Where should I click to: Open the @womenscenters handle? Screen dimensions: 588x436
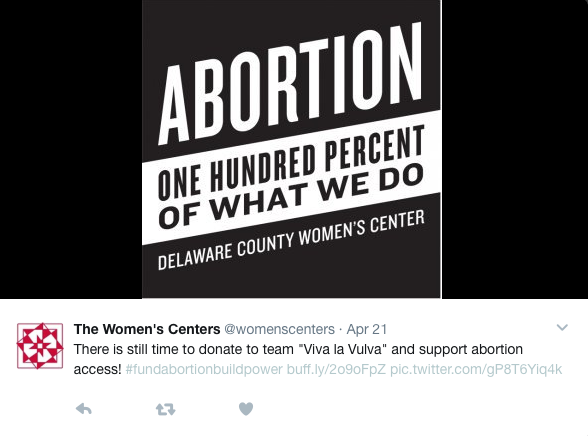point(279,329)
